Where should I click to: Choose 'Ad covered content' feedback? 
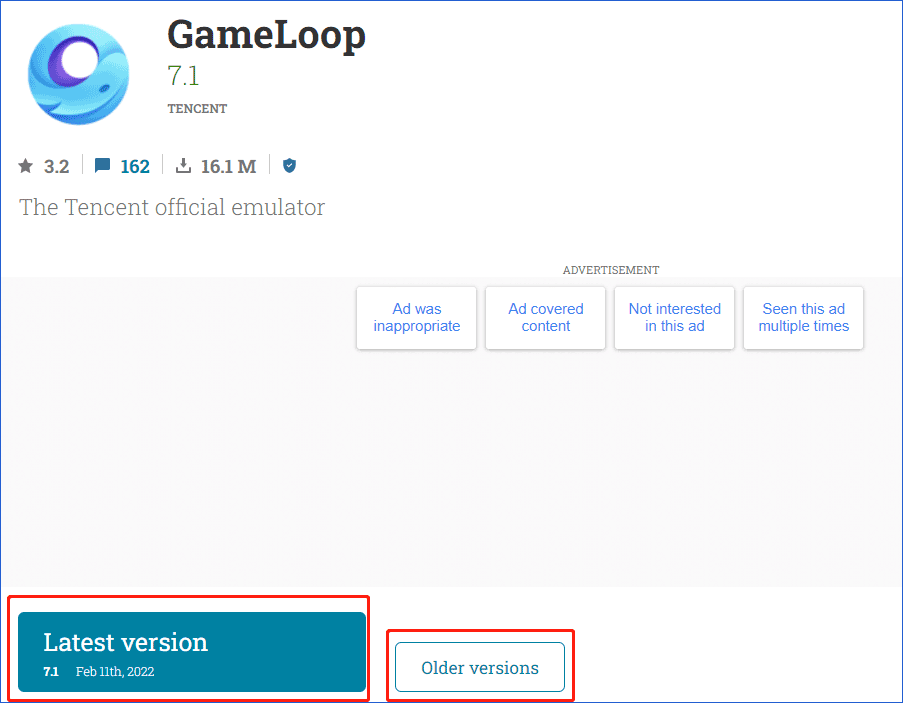point(545,318)
